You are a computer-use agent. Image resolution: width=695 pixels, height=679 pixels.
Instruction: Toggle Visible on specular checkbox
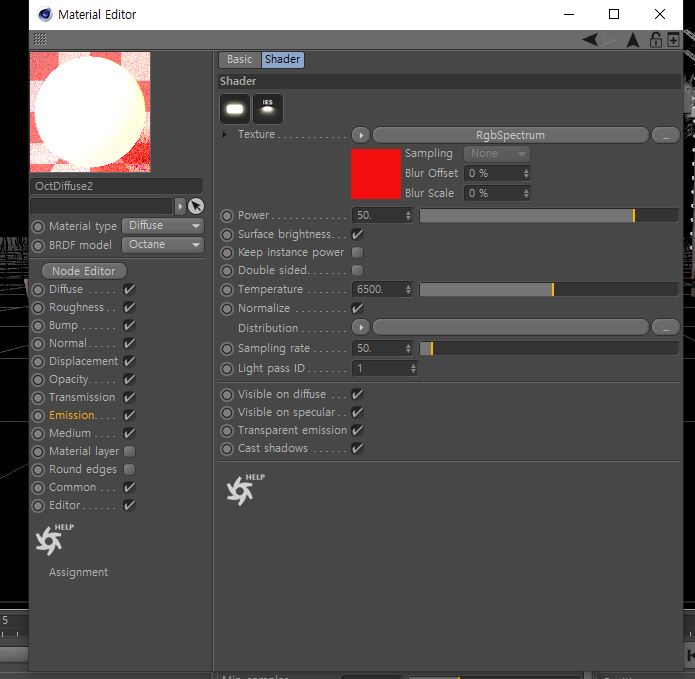click(357, 412)
